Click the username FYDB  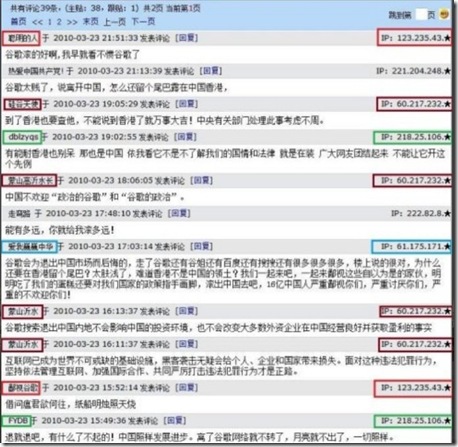click(18, 421)
